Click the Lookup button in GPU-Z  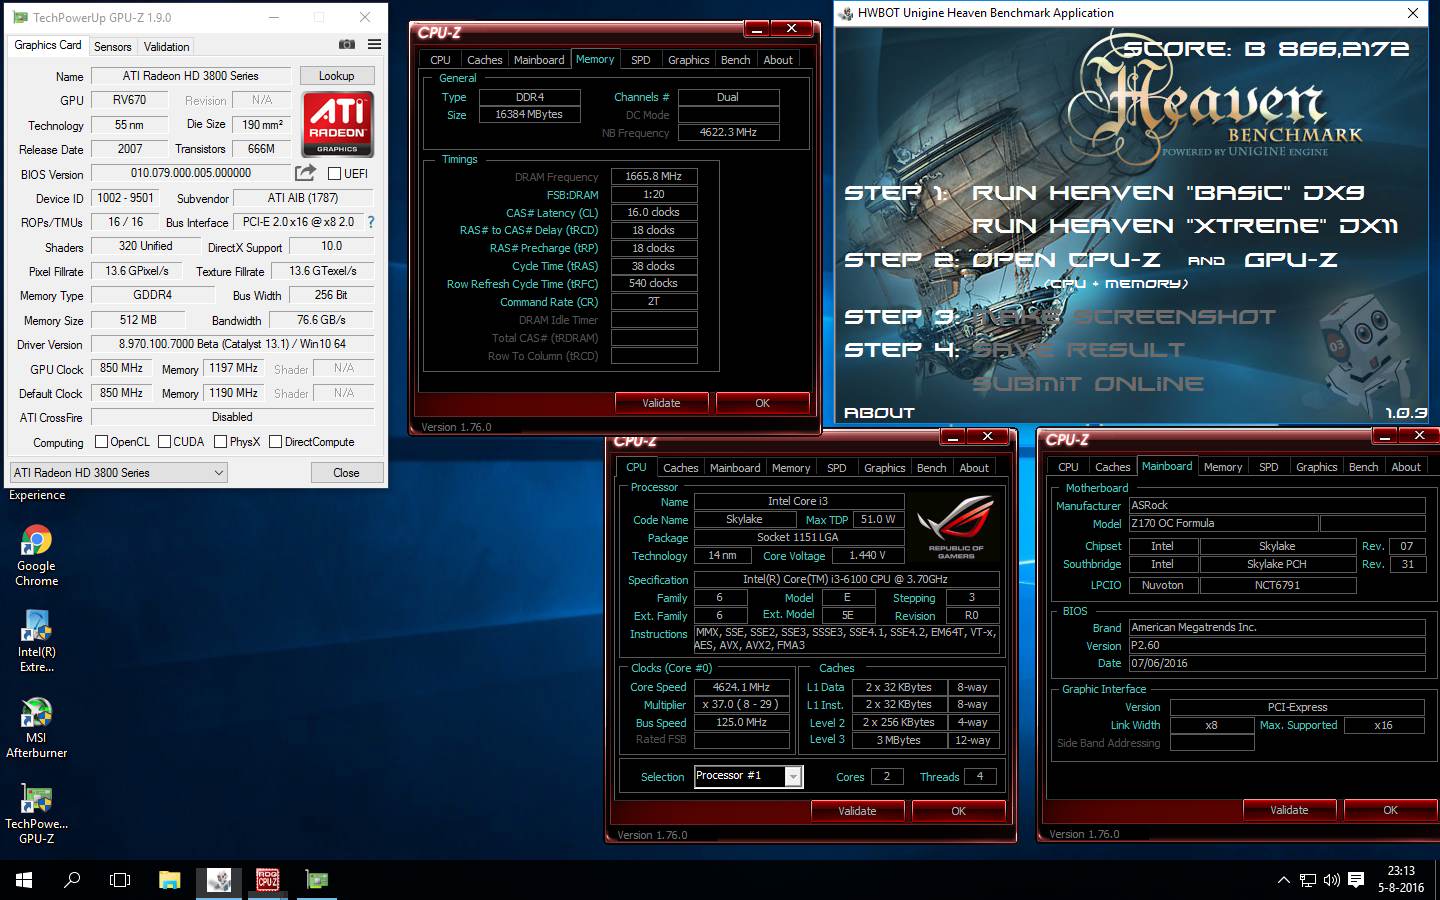click(x=336, y=76)
